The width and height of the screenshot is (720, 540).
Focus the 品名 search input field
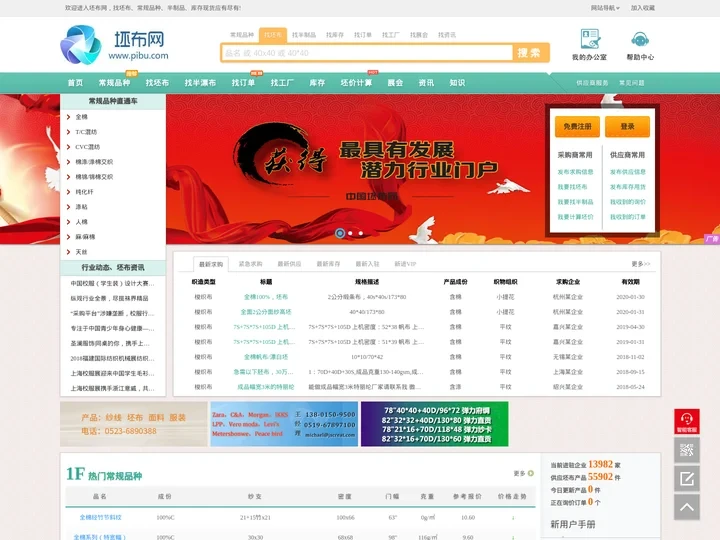[x=367, y=53]
